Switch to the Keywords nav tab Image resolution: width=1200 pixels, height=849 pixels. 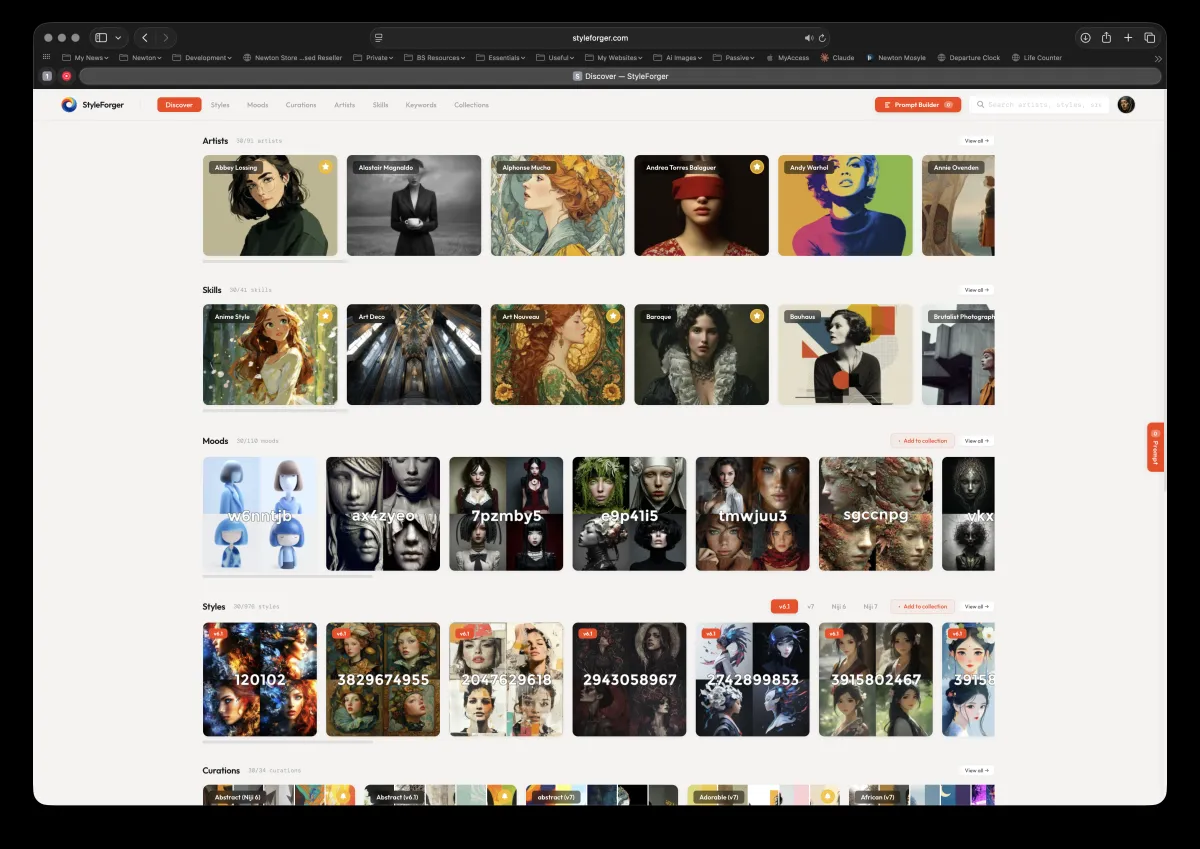(421, 105)
